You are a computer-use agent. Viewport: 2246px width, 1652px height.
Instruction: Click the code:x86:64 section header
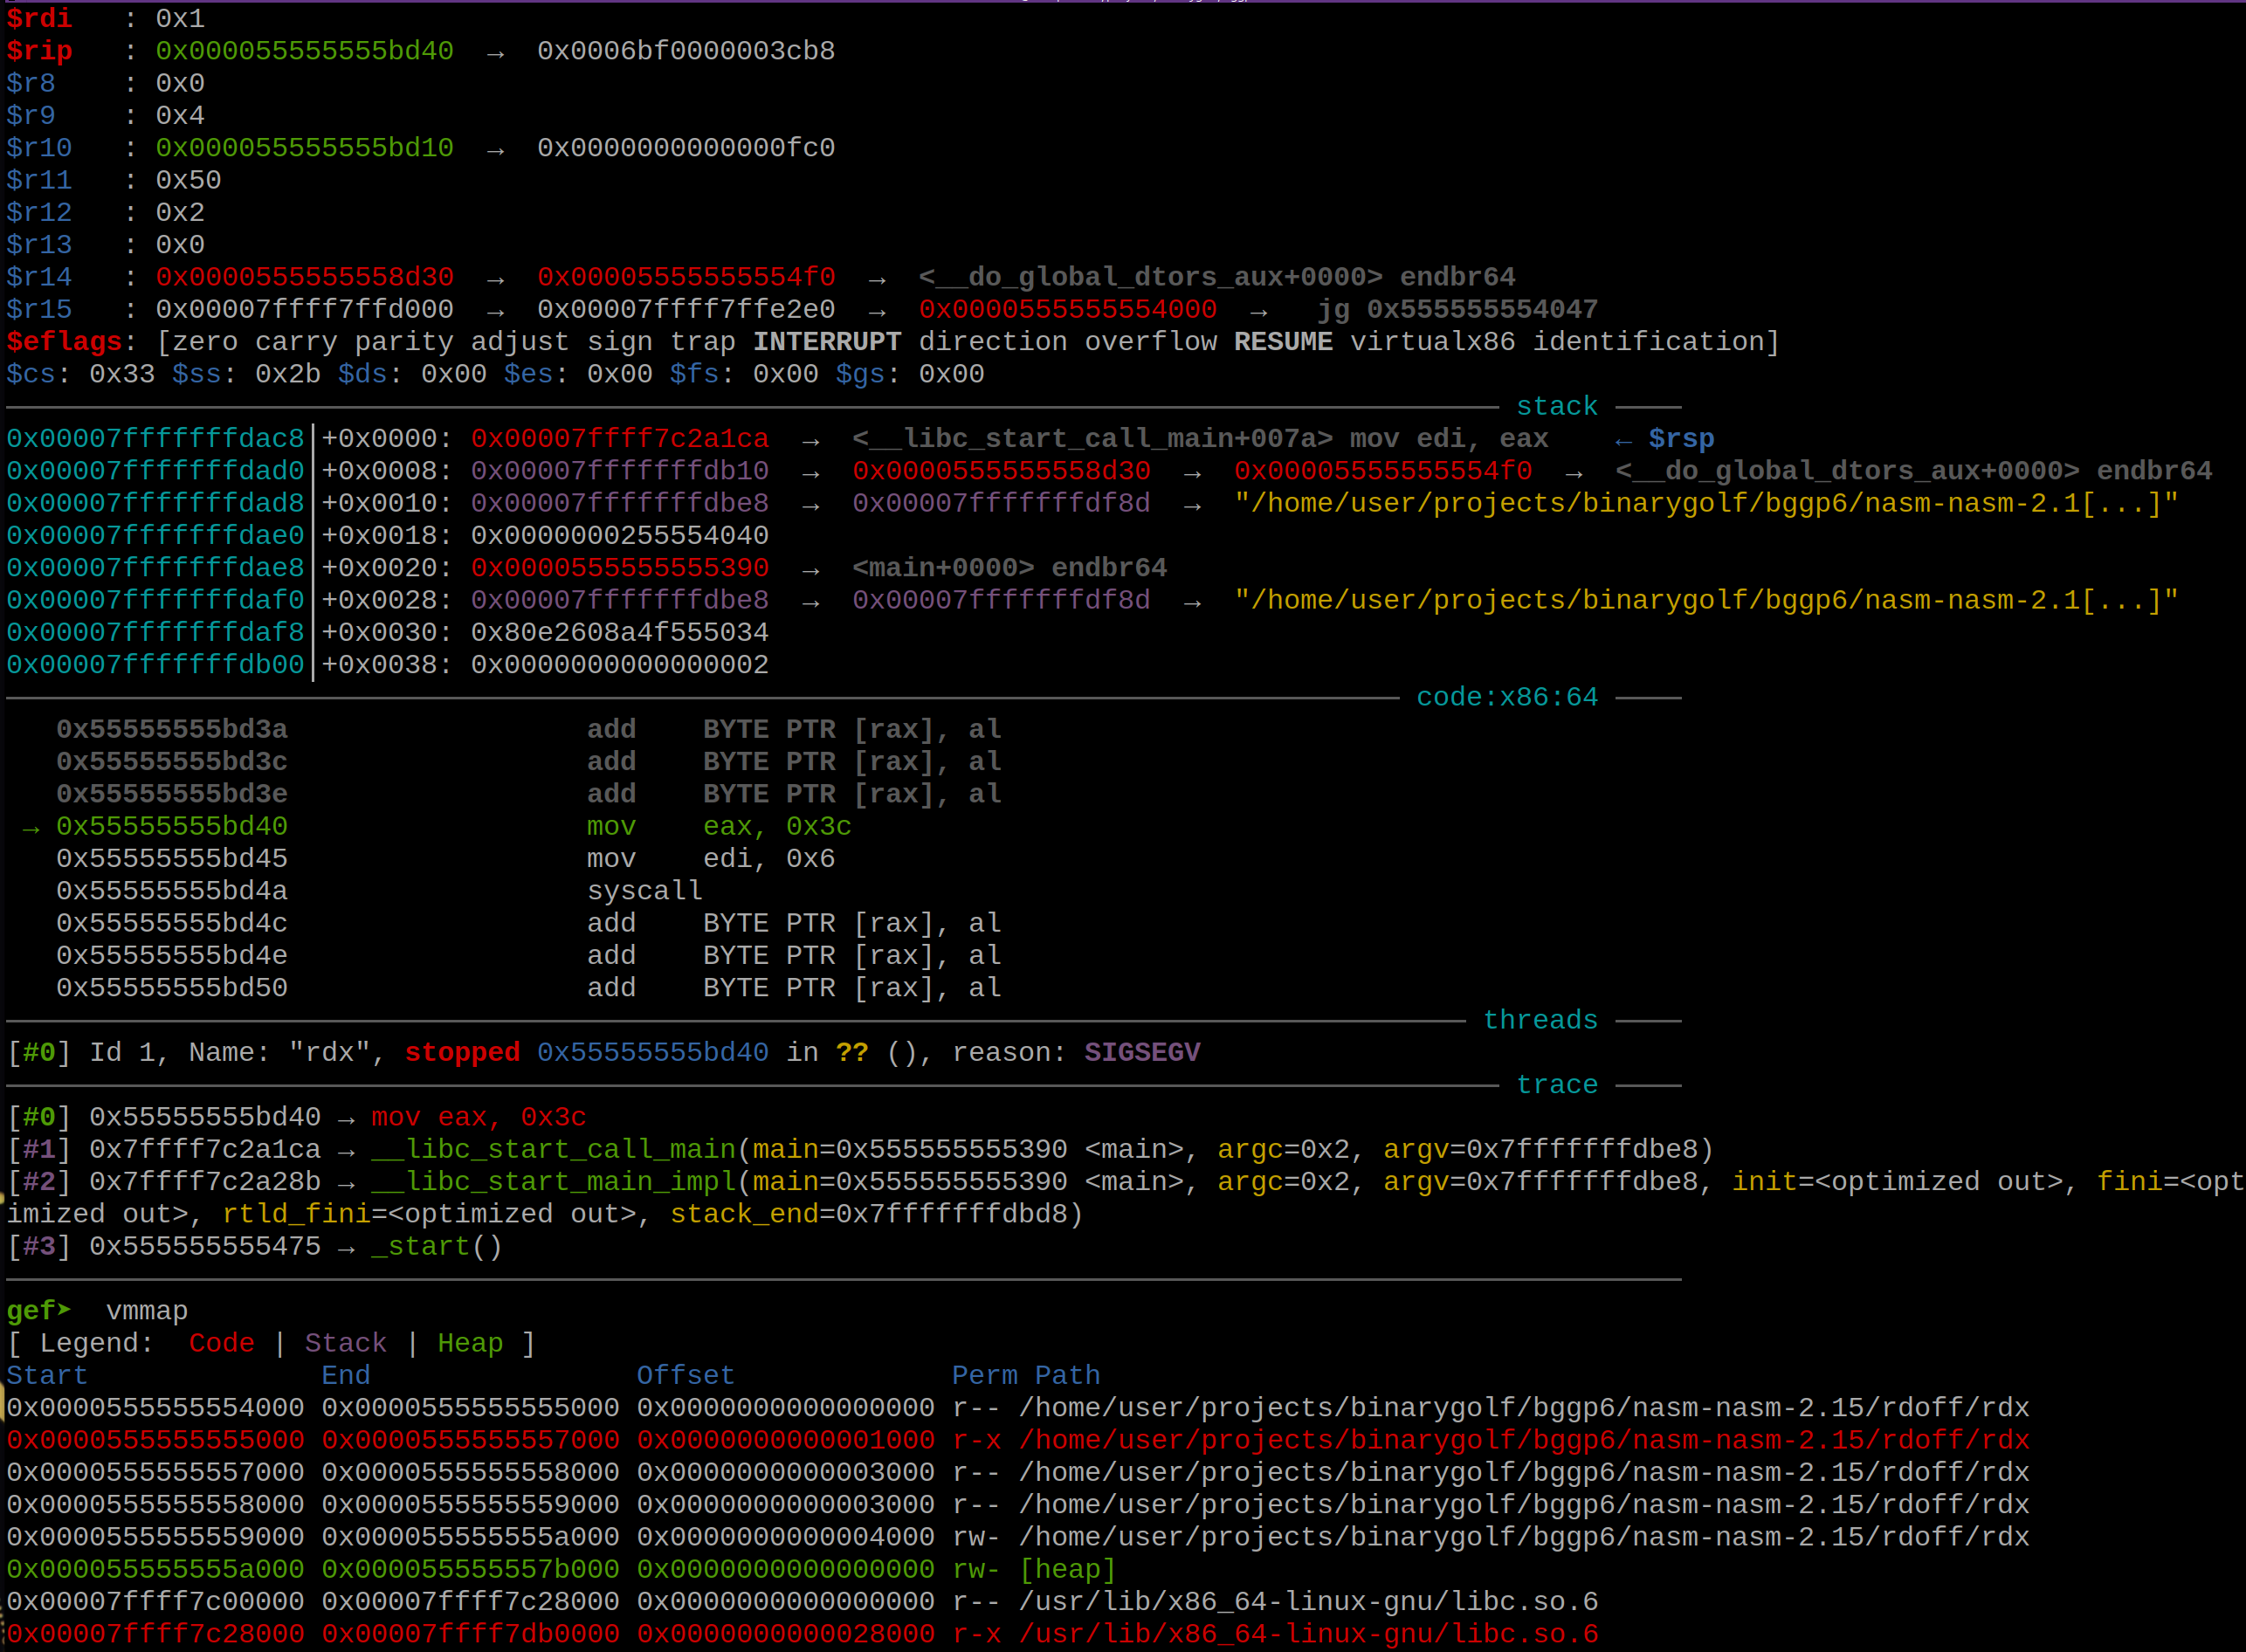(1506, 697)
